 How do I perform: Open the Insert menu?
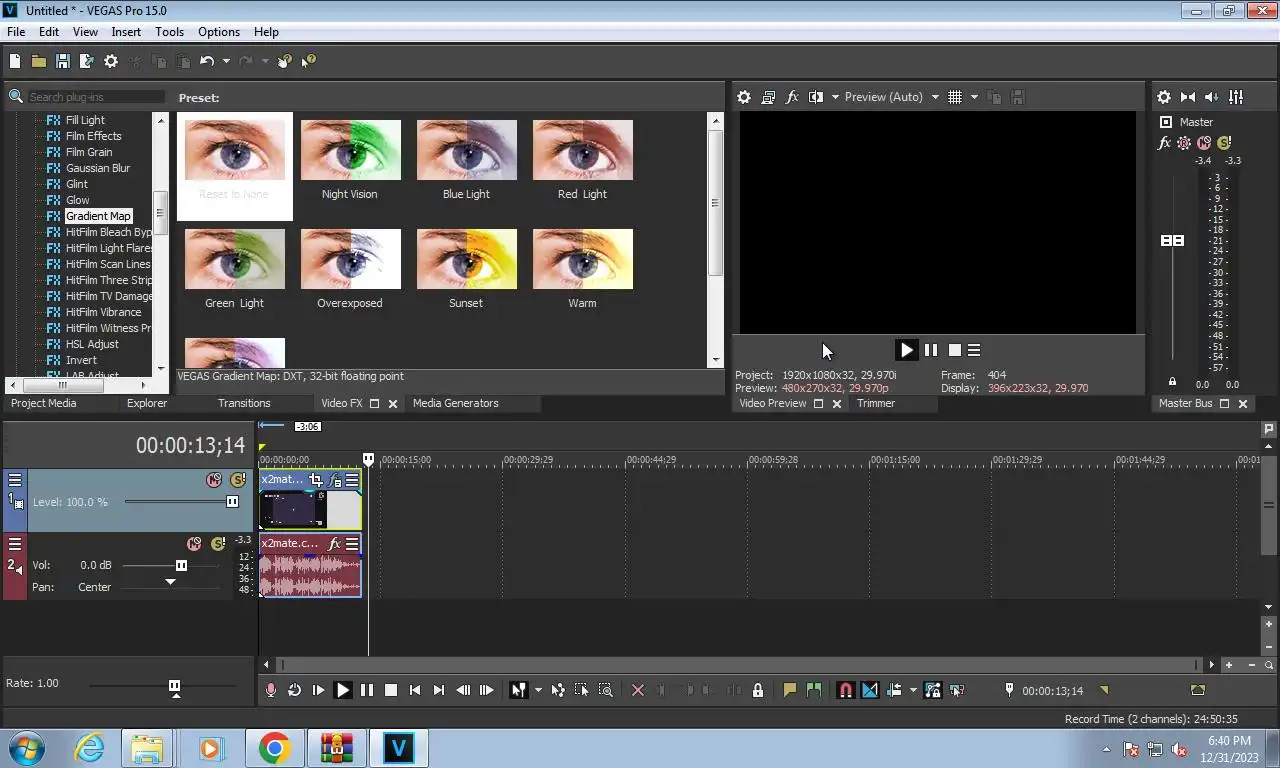(x=126, y=32)
